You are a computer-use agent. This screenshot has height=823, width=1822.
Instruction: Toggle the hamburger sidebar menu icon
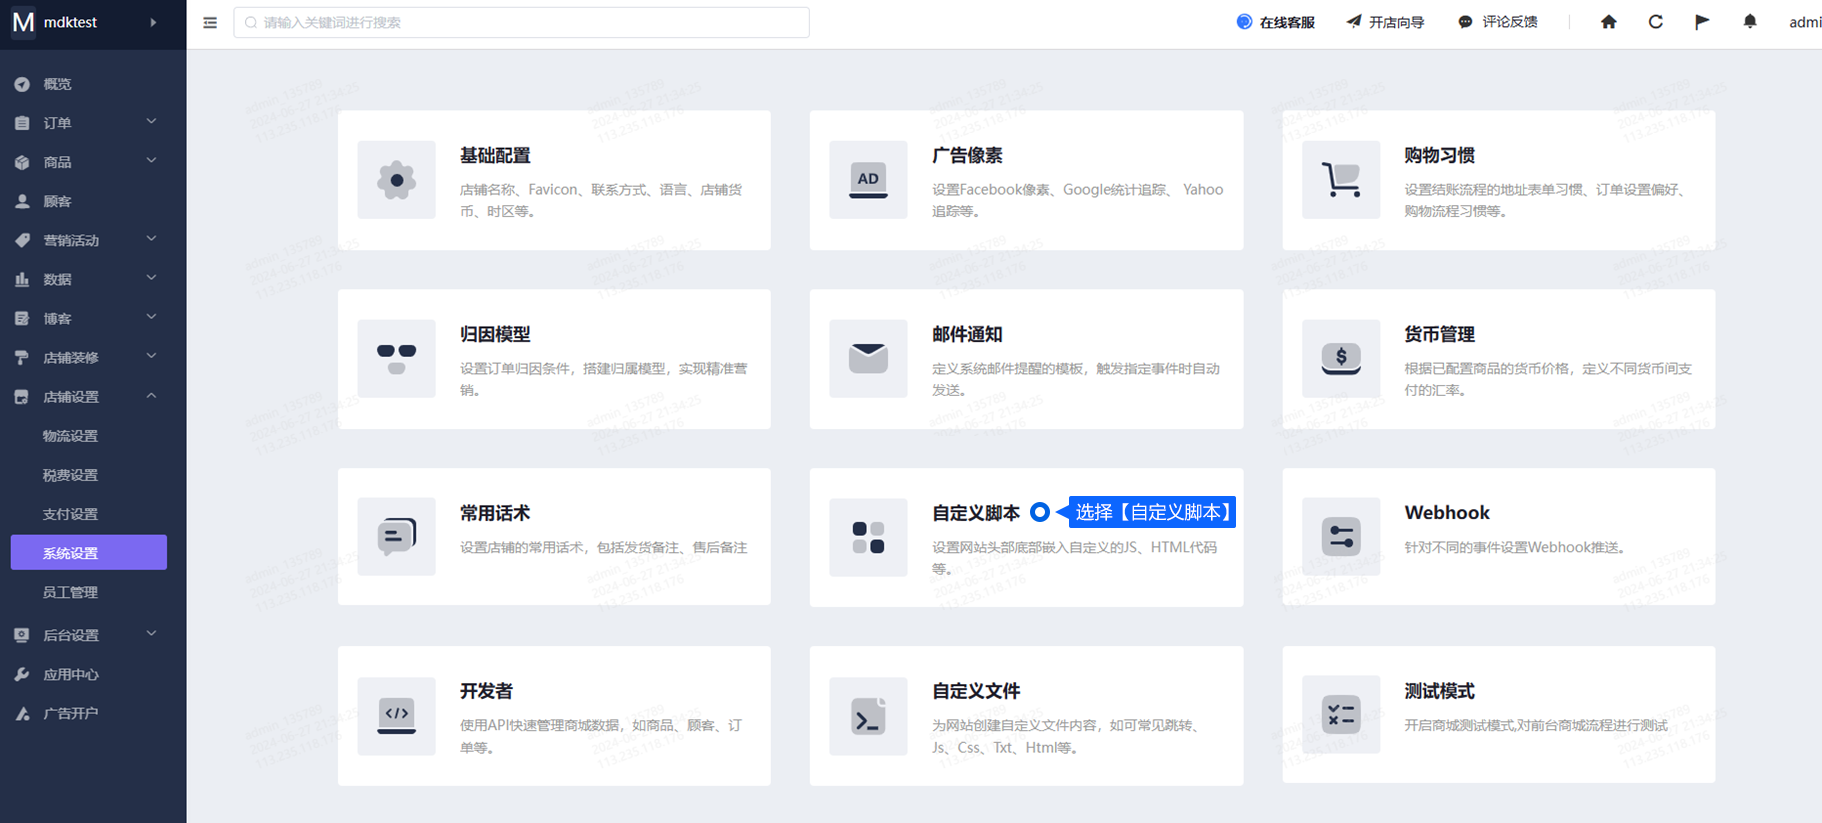pyautogui.click(x=210, y=22)
